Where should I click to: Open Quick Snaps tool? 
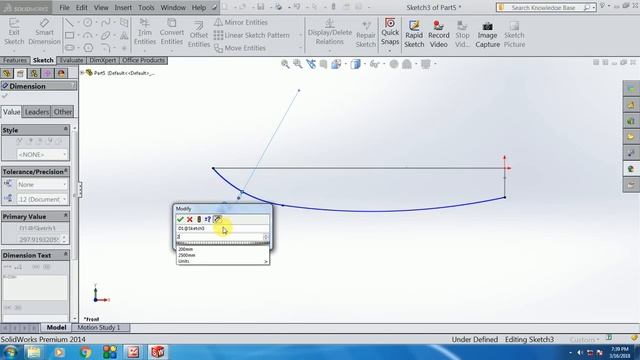click(x=390, y=32)
